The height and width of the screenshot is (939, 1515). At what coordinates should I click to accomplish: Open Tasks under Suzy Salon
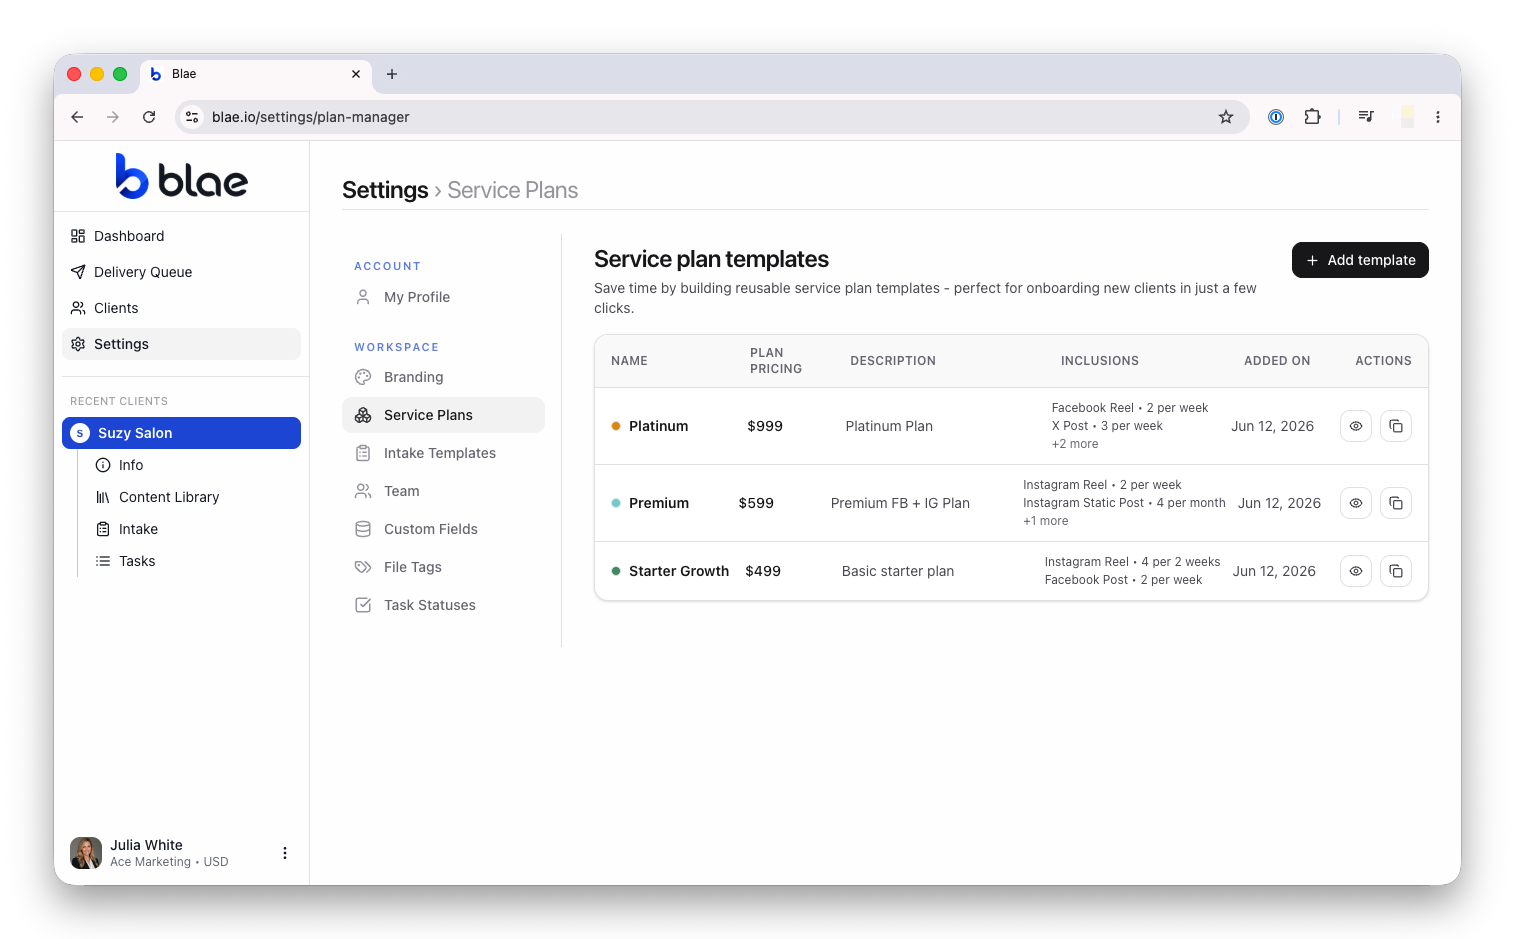pos(125,561)
